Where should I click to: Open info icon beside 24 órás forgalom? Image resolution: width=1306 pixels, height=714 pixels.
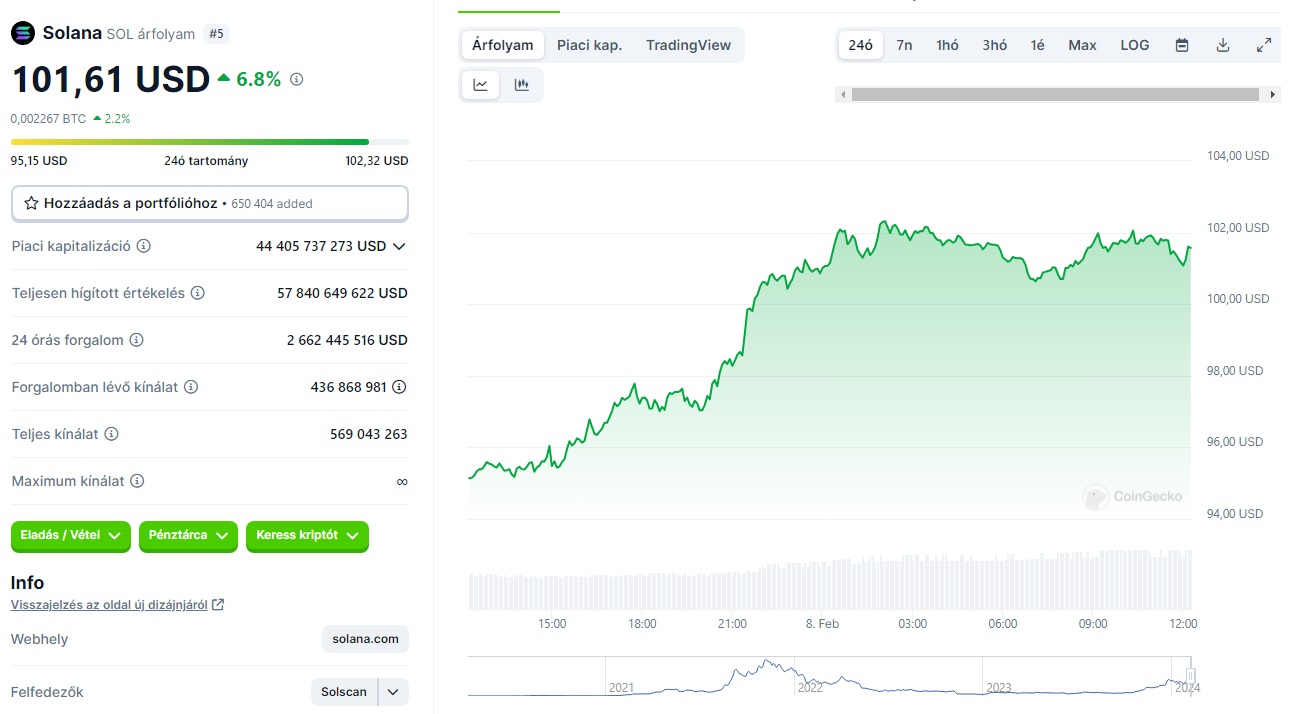click(137, 340)
